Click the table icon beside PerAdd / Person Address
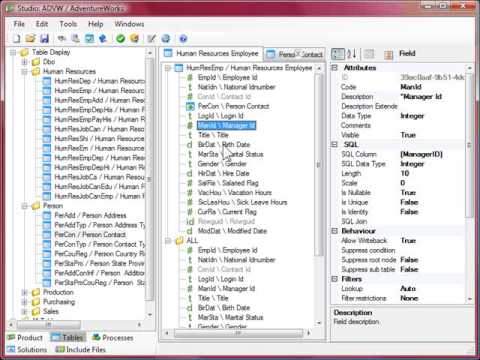This screenshot has width=480, height=360. click(47, 215)
